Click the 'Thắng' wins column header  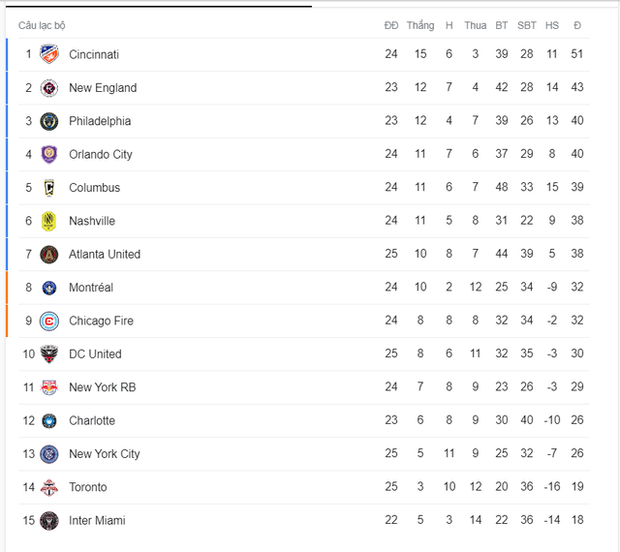pos(421,25)
